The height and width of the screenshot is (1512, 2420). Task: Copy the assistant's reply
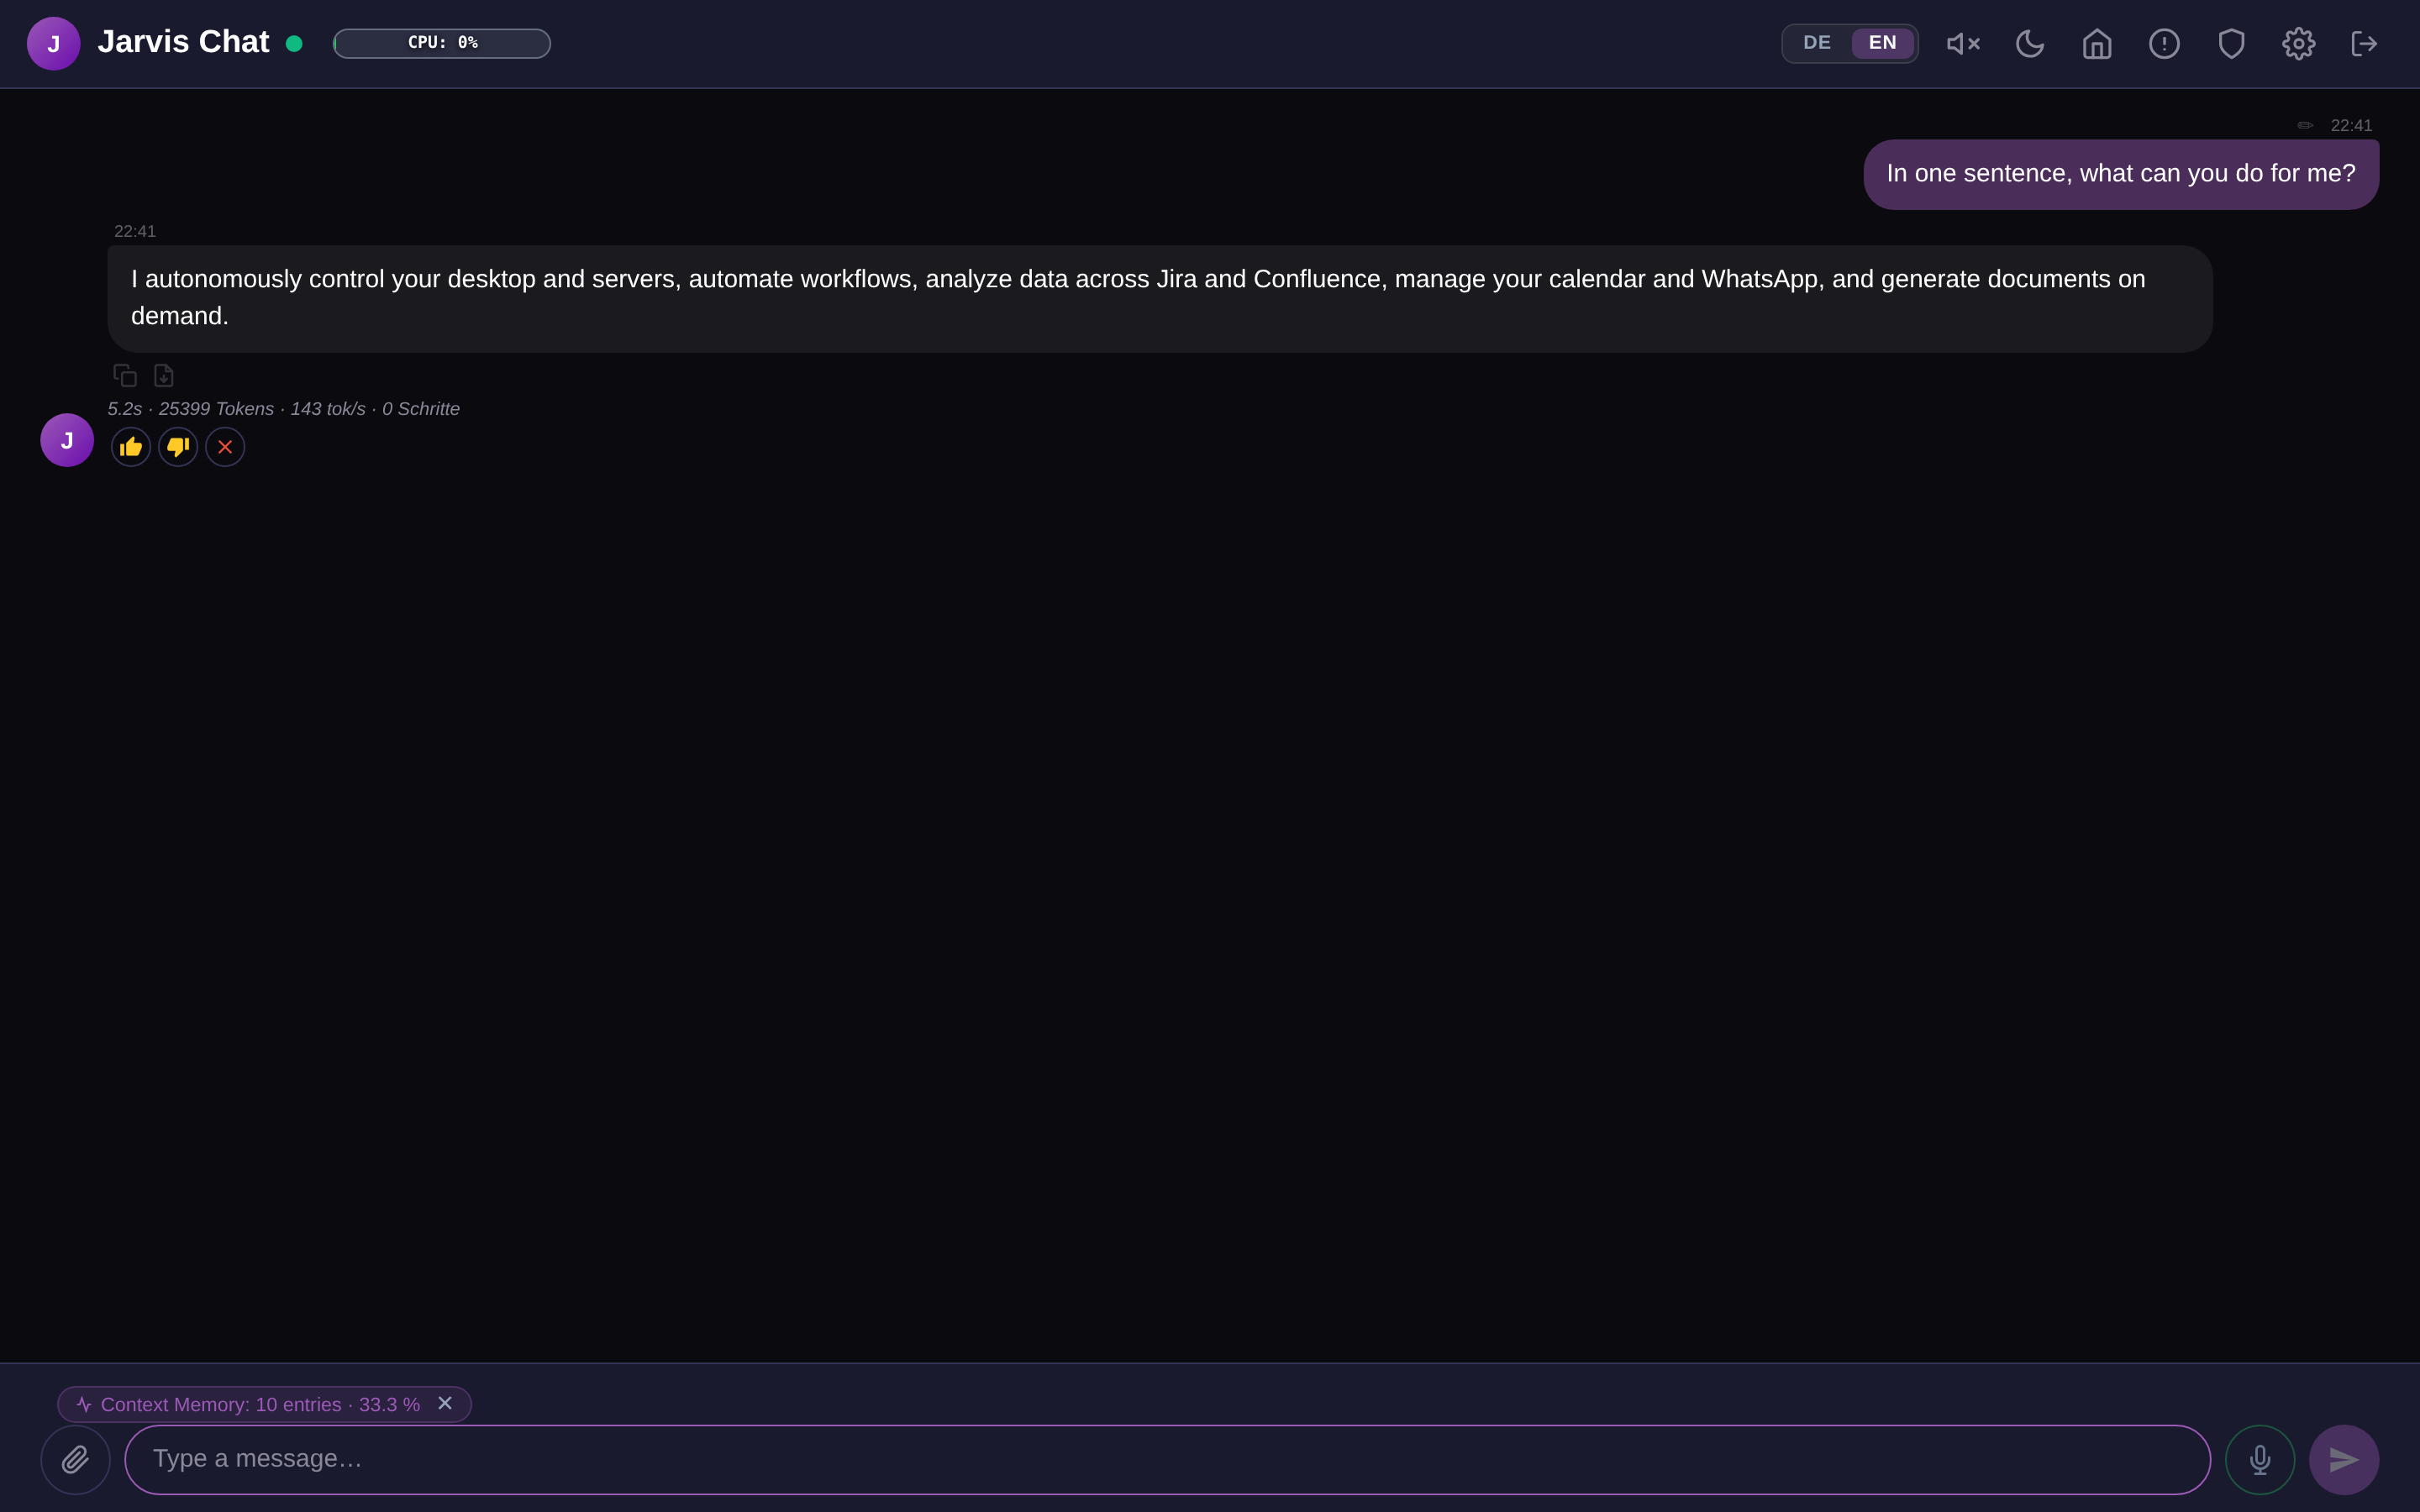click(x=125, y=375)
